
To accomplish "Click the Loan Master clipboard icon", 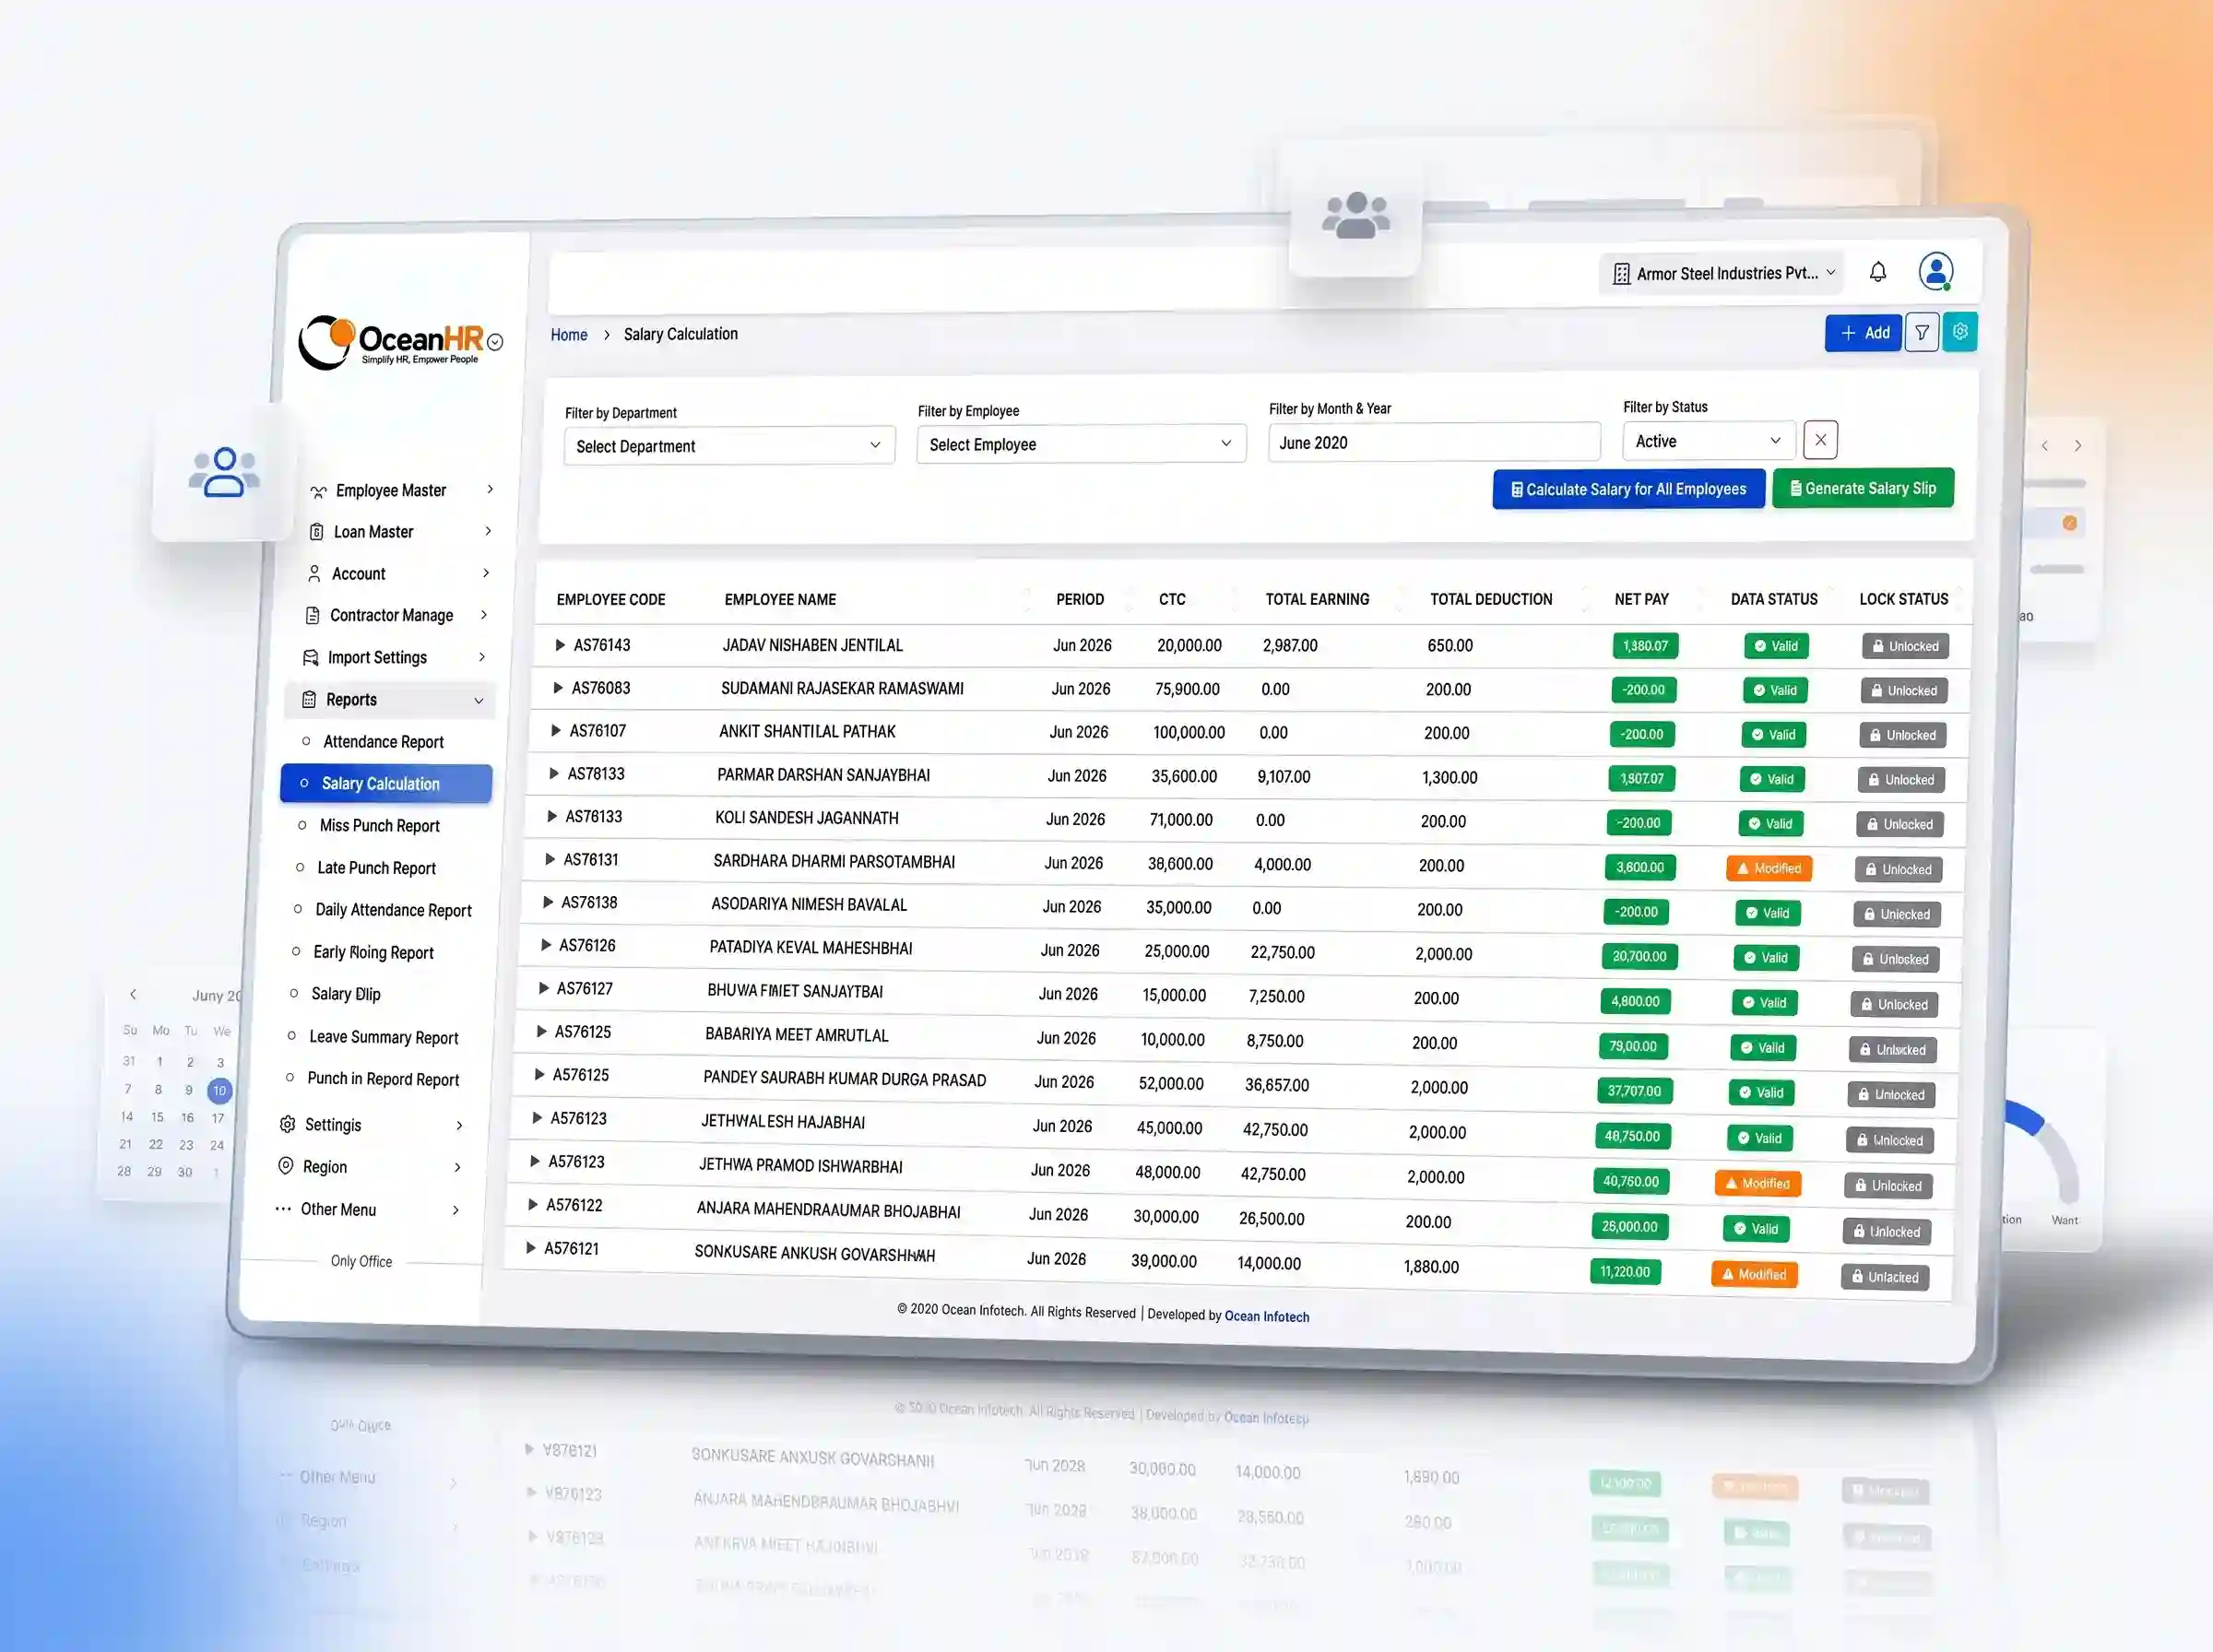I will [316, 532].
